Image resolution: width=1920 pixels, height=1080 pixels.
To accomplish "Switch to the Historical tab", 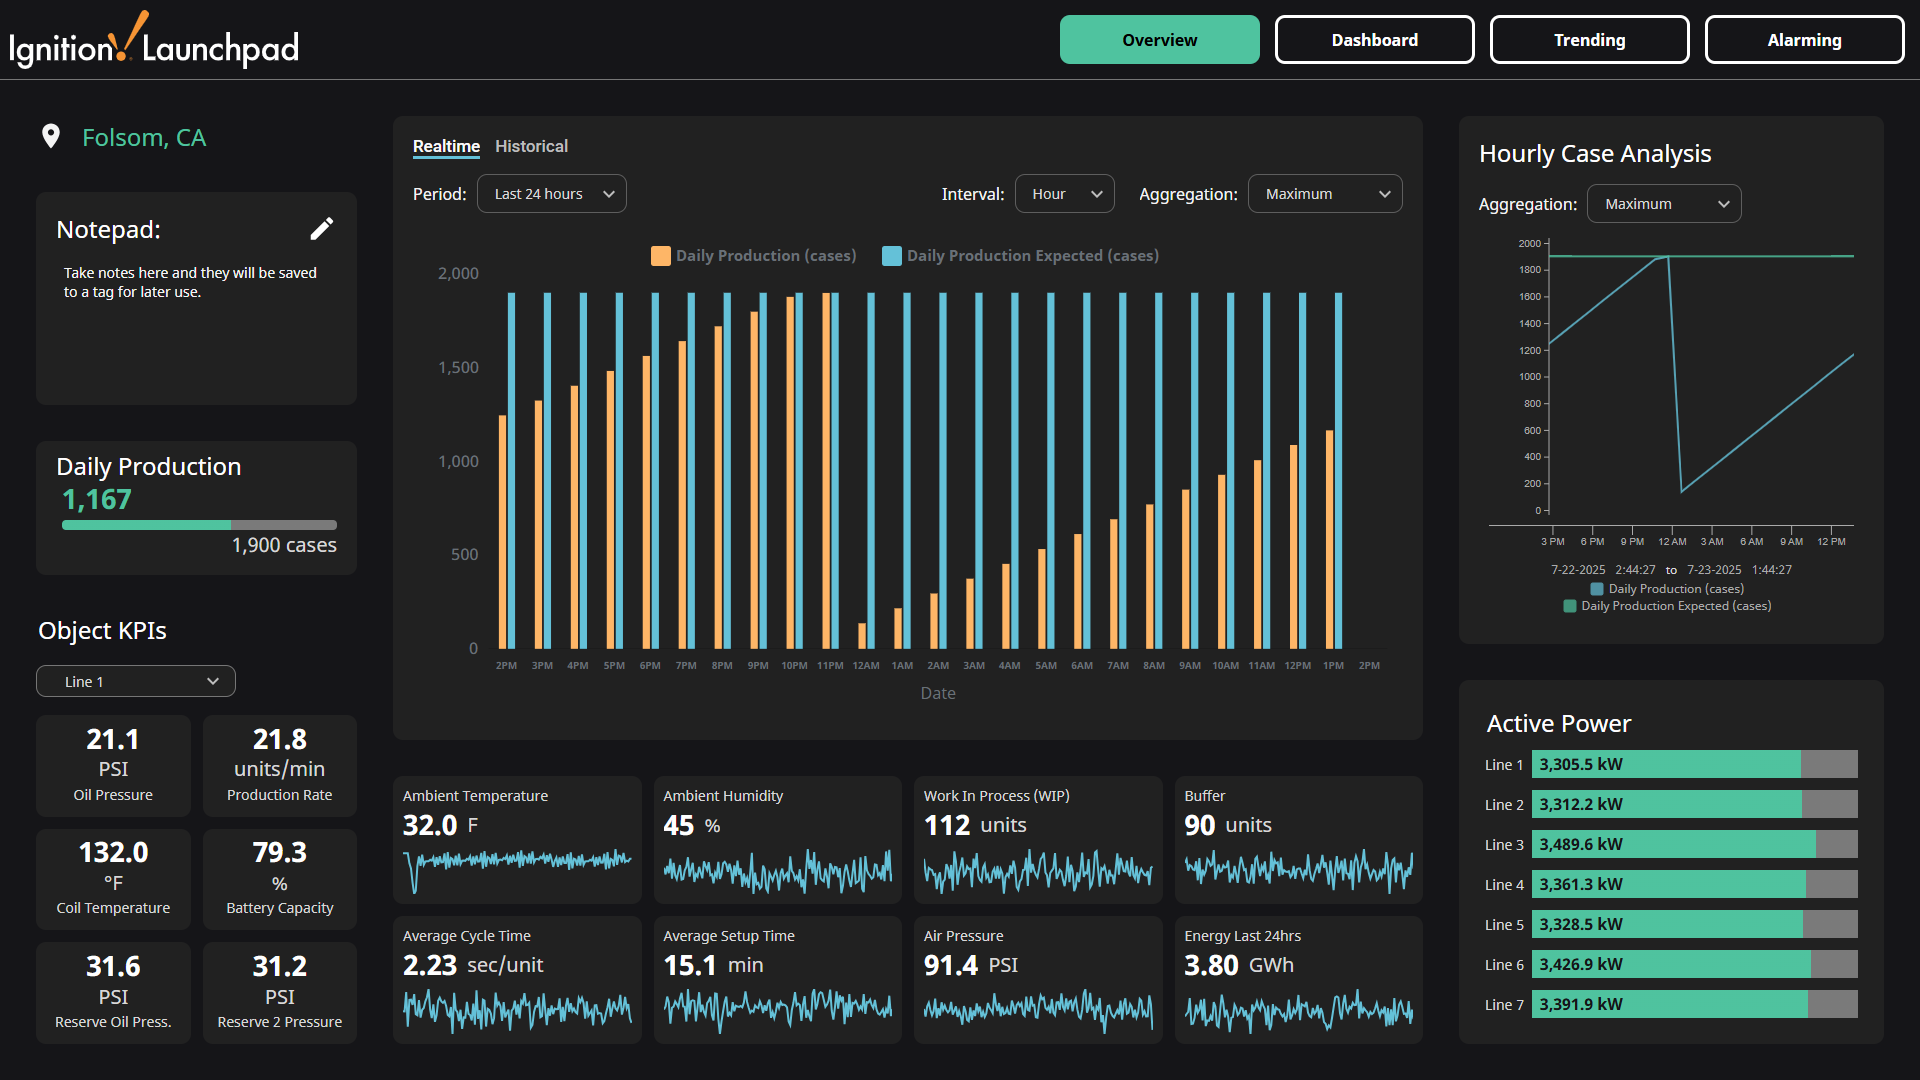I will click(x=531, y=146).
